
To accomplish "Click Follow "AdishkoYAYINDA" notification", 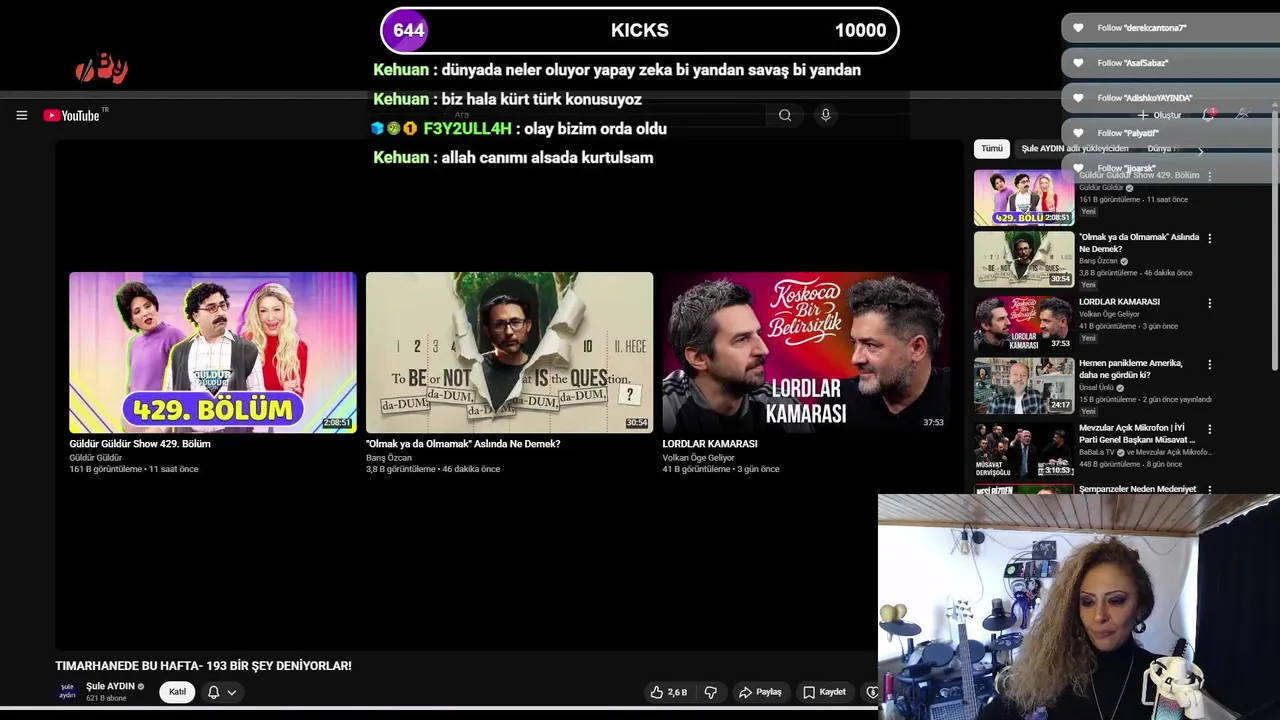I will tap(1170, 98).
